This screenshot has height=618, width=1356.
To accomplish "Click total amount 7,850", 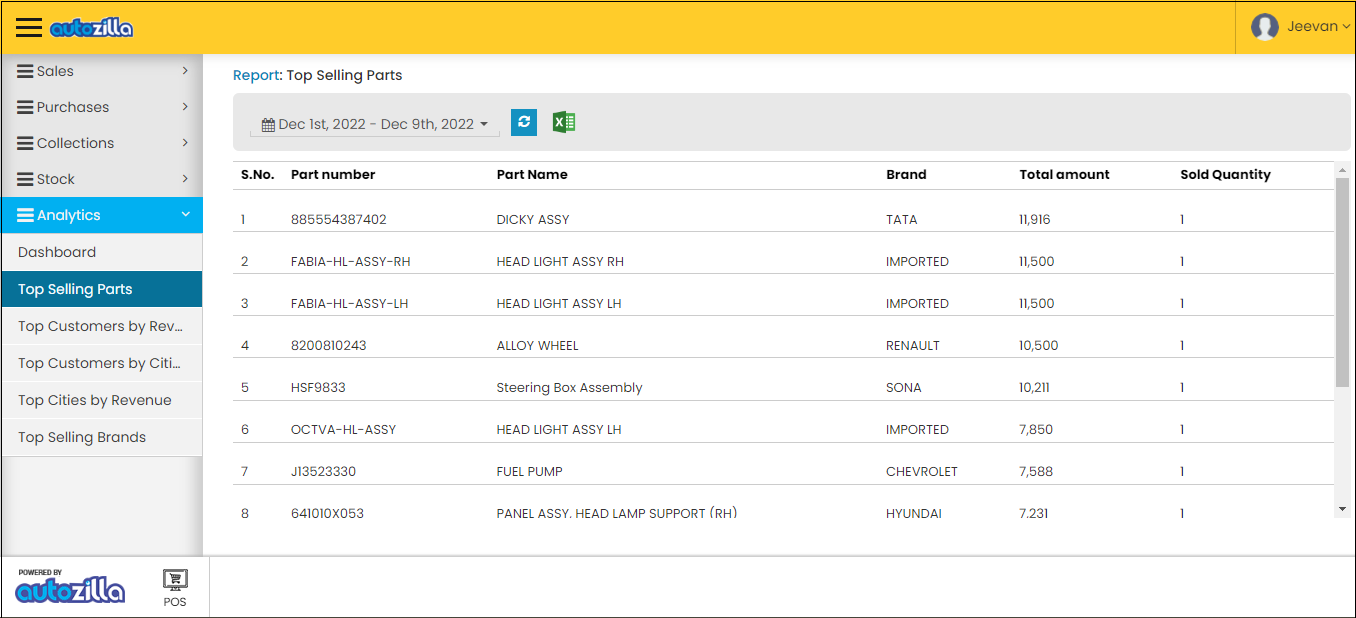I will pyautogui.click(x=1037, y=429).
